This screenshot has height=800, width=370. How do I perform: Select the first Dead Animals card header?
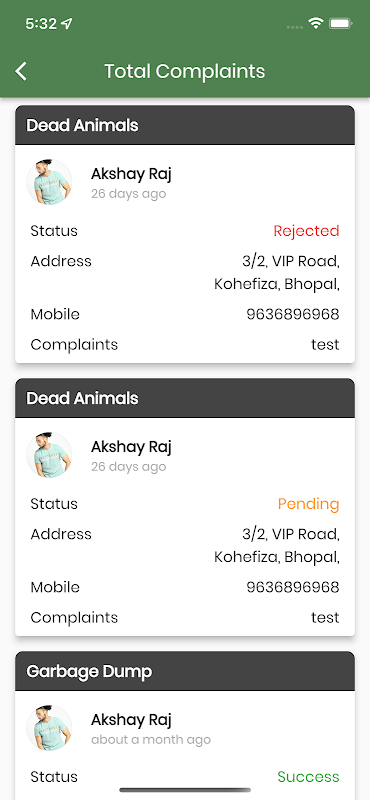[185, 125]
